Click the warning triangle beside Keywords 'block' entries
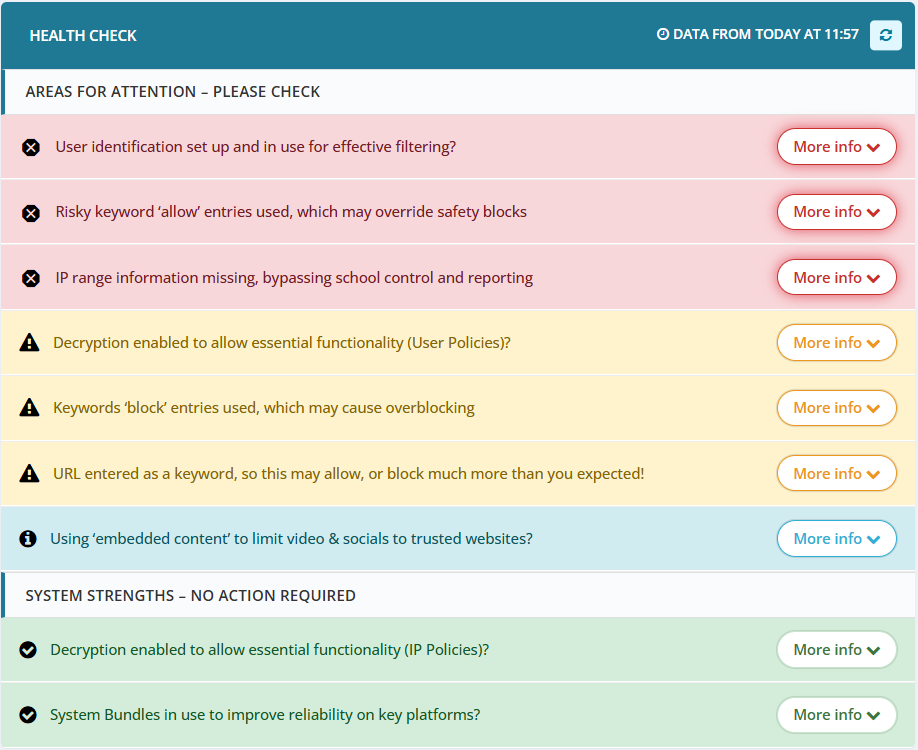Screen dimensions: 918x750 pos(30,408)
